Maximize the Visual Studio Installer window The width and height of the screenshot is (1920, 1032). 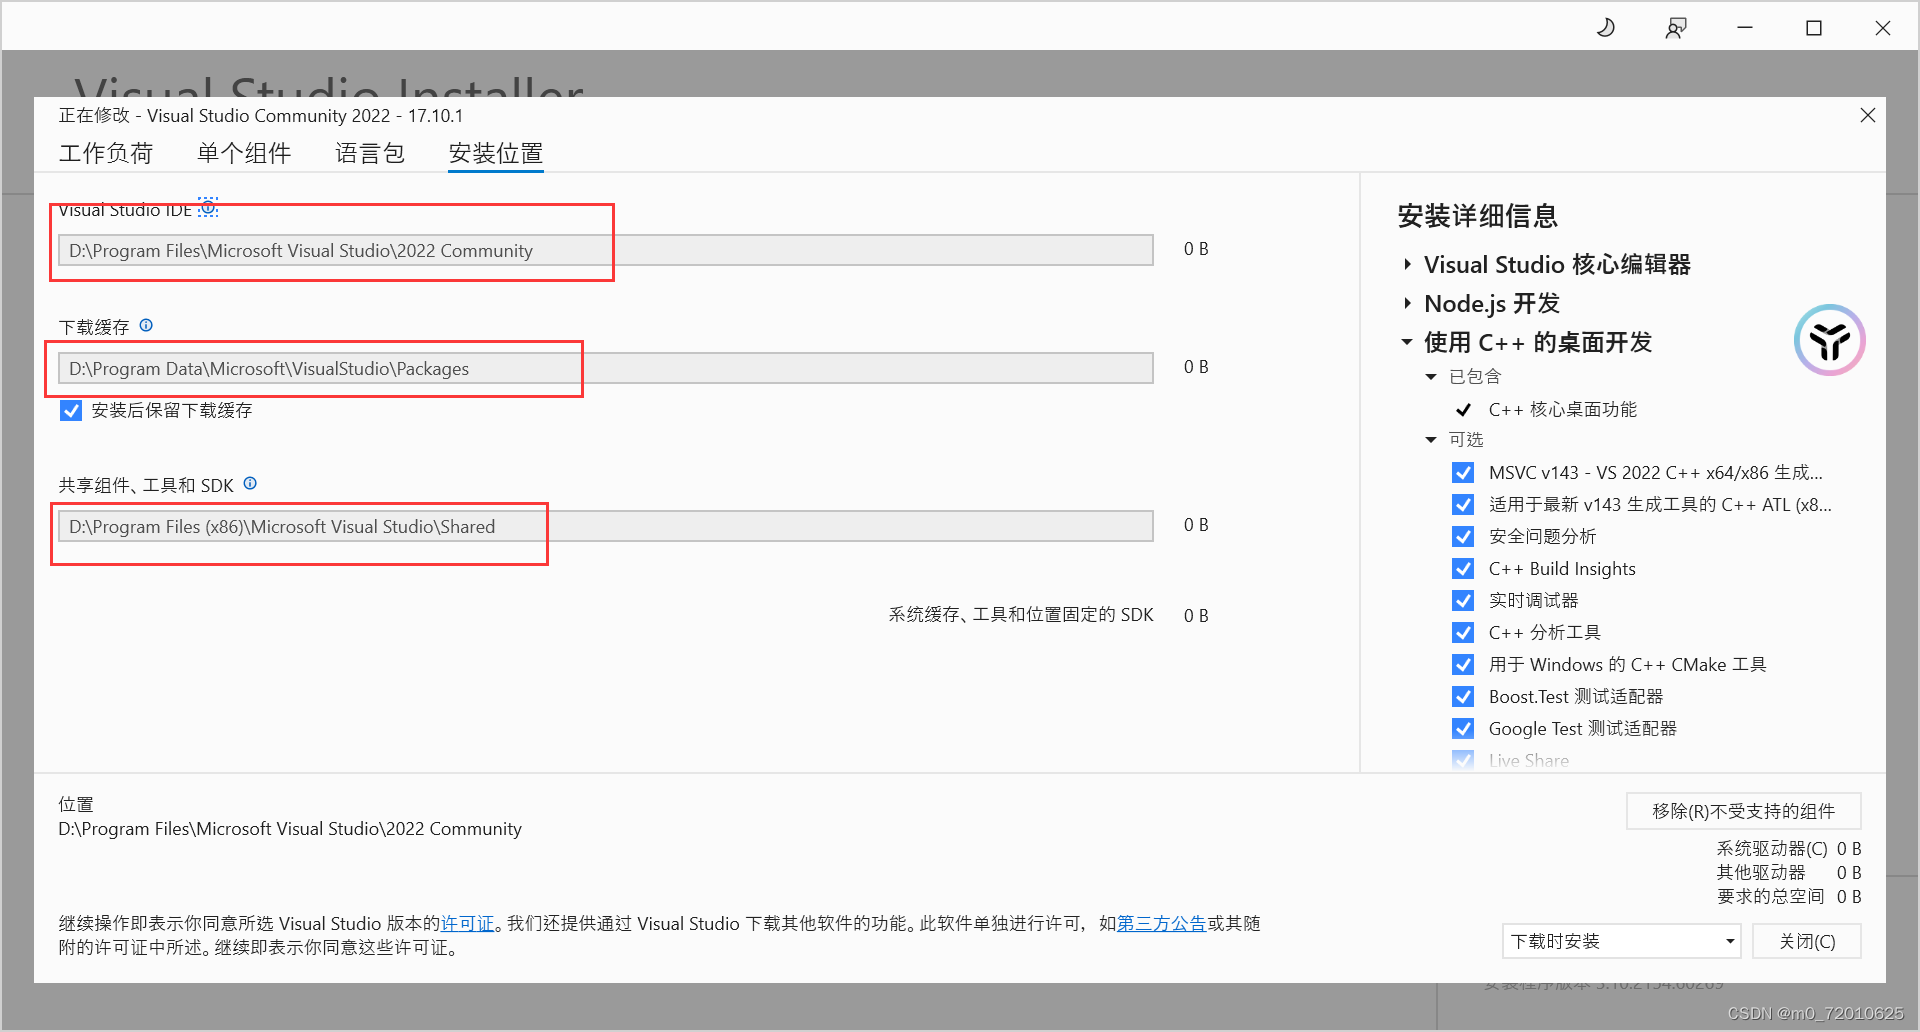click(1814, 28)
